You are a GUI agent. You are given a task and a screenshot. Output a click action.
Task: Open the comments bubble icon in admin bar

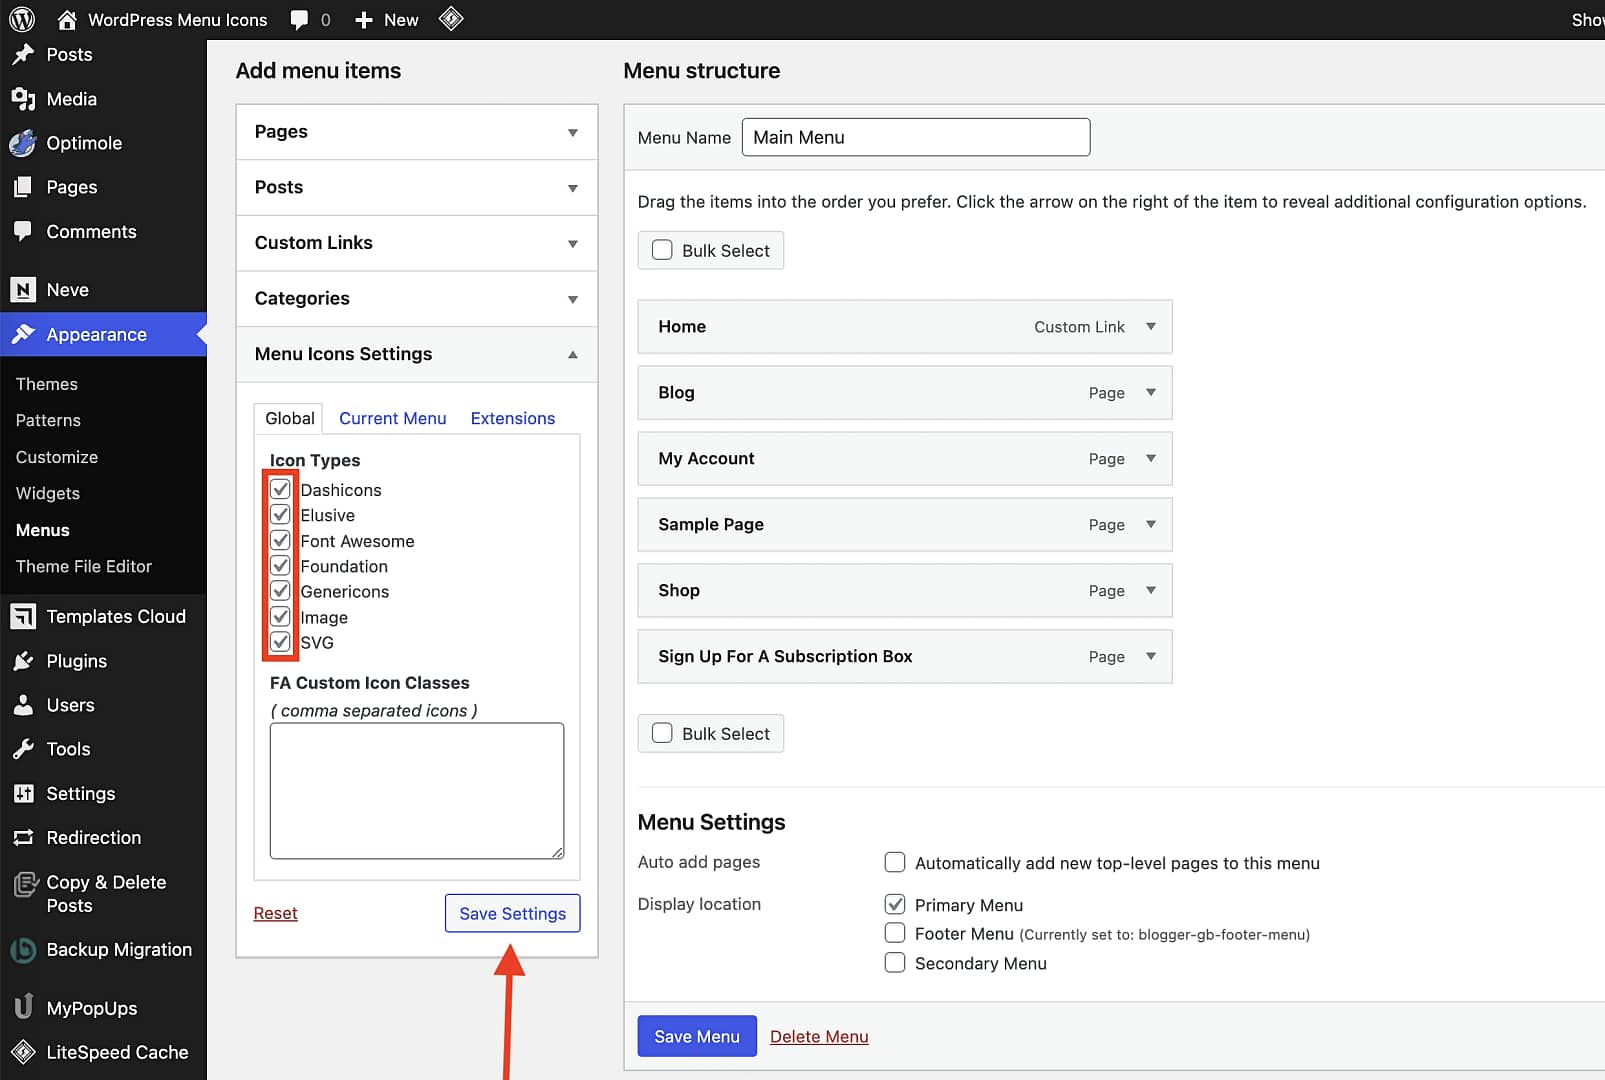299,20
